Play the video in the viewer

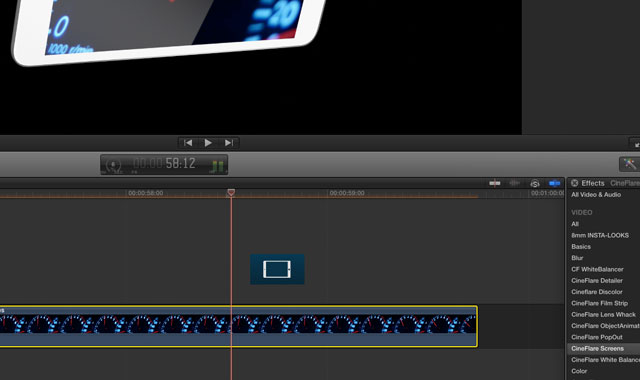[208, 143]
